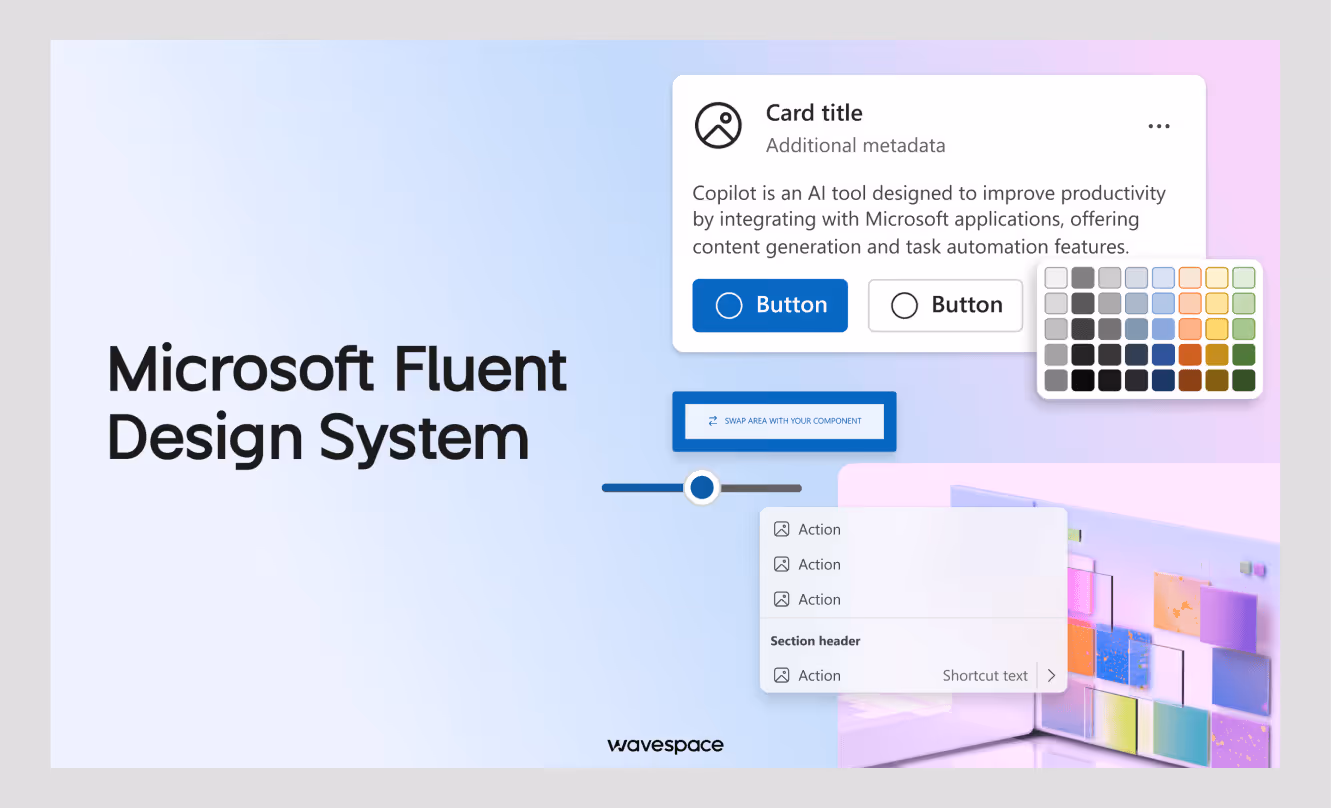Click the "Card title" heading
Screen dimensions: 1331x808
point(814,113)
